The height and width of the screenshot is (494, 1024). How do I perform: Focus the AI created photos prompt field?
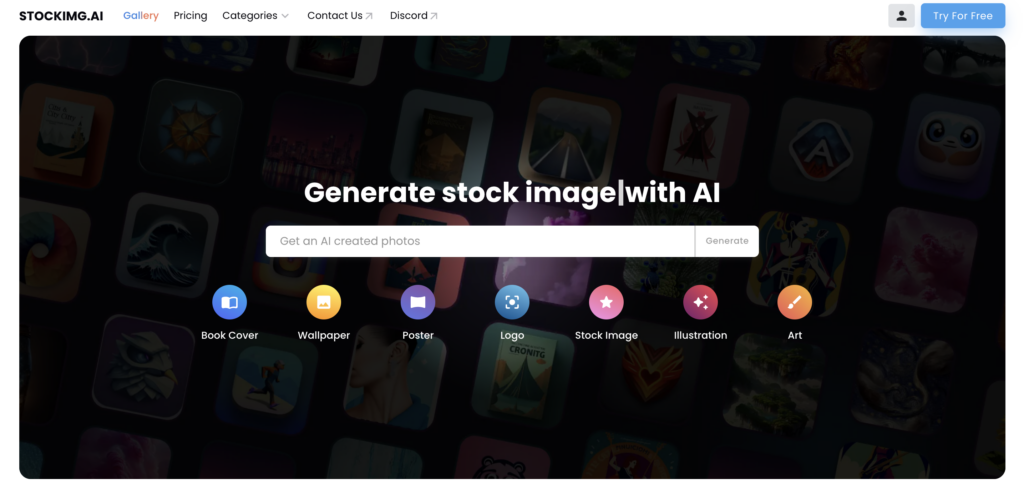pos(480,241)
